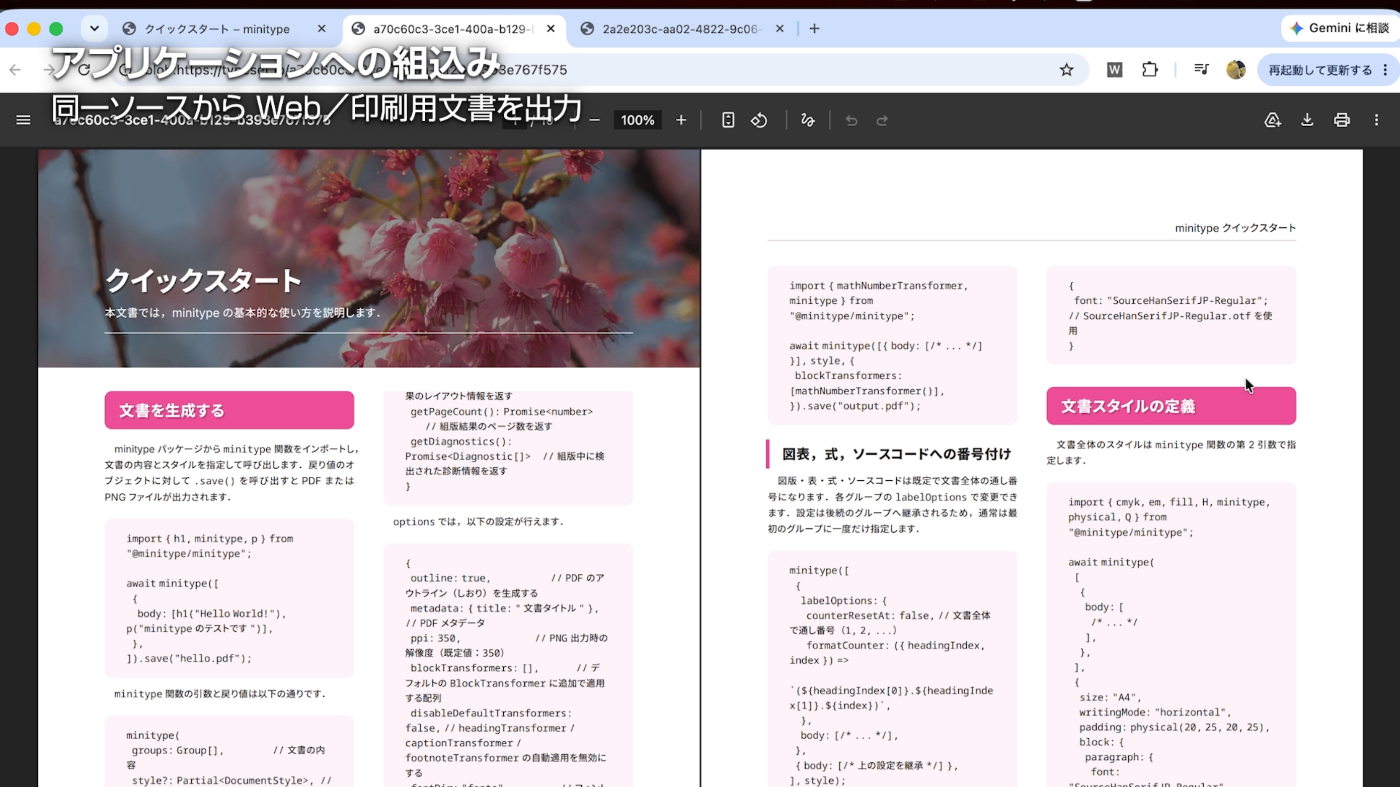Click the 100% zoom level field

(x=637, y=120)
